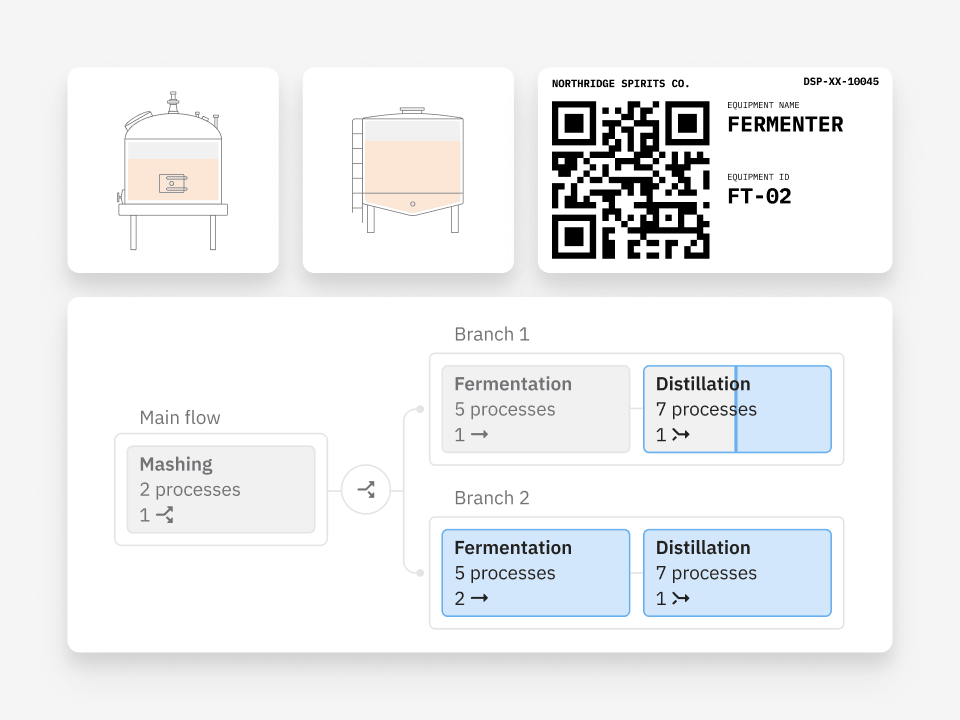960x720 pixels.
Task: Select Branch 1 Distillation card
Action: (x=737, y=409)
